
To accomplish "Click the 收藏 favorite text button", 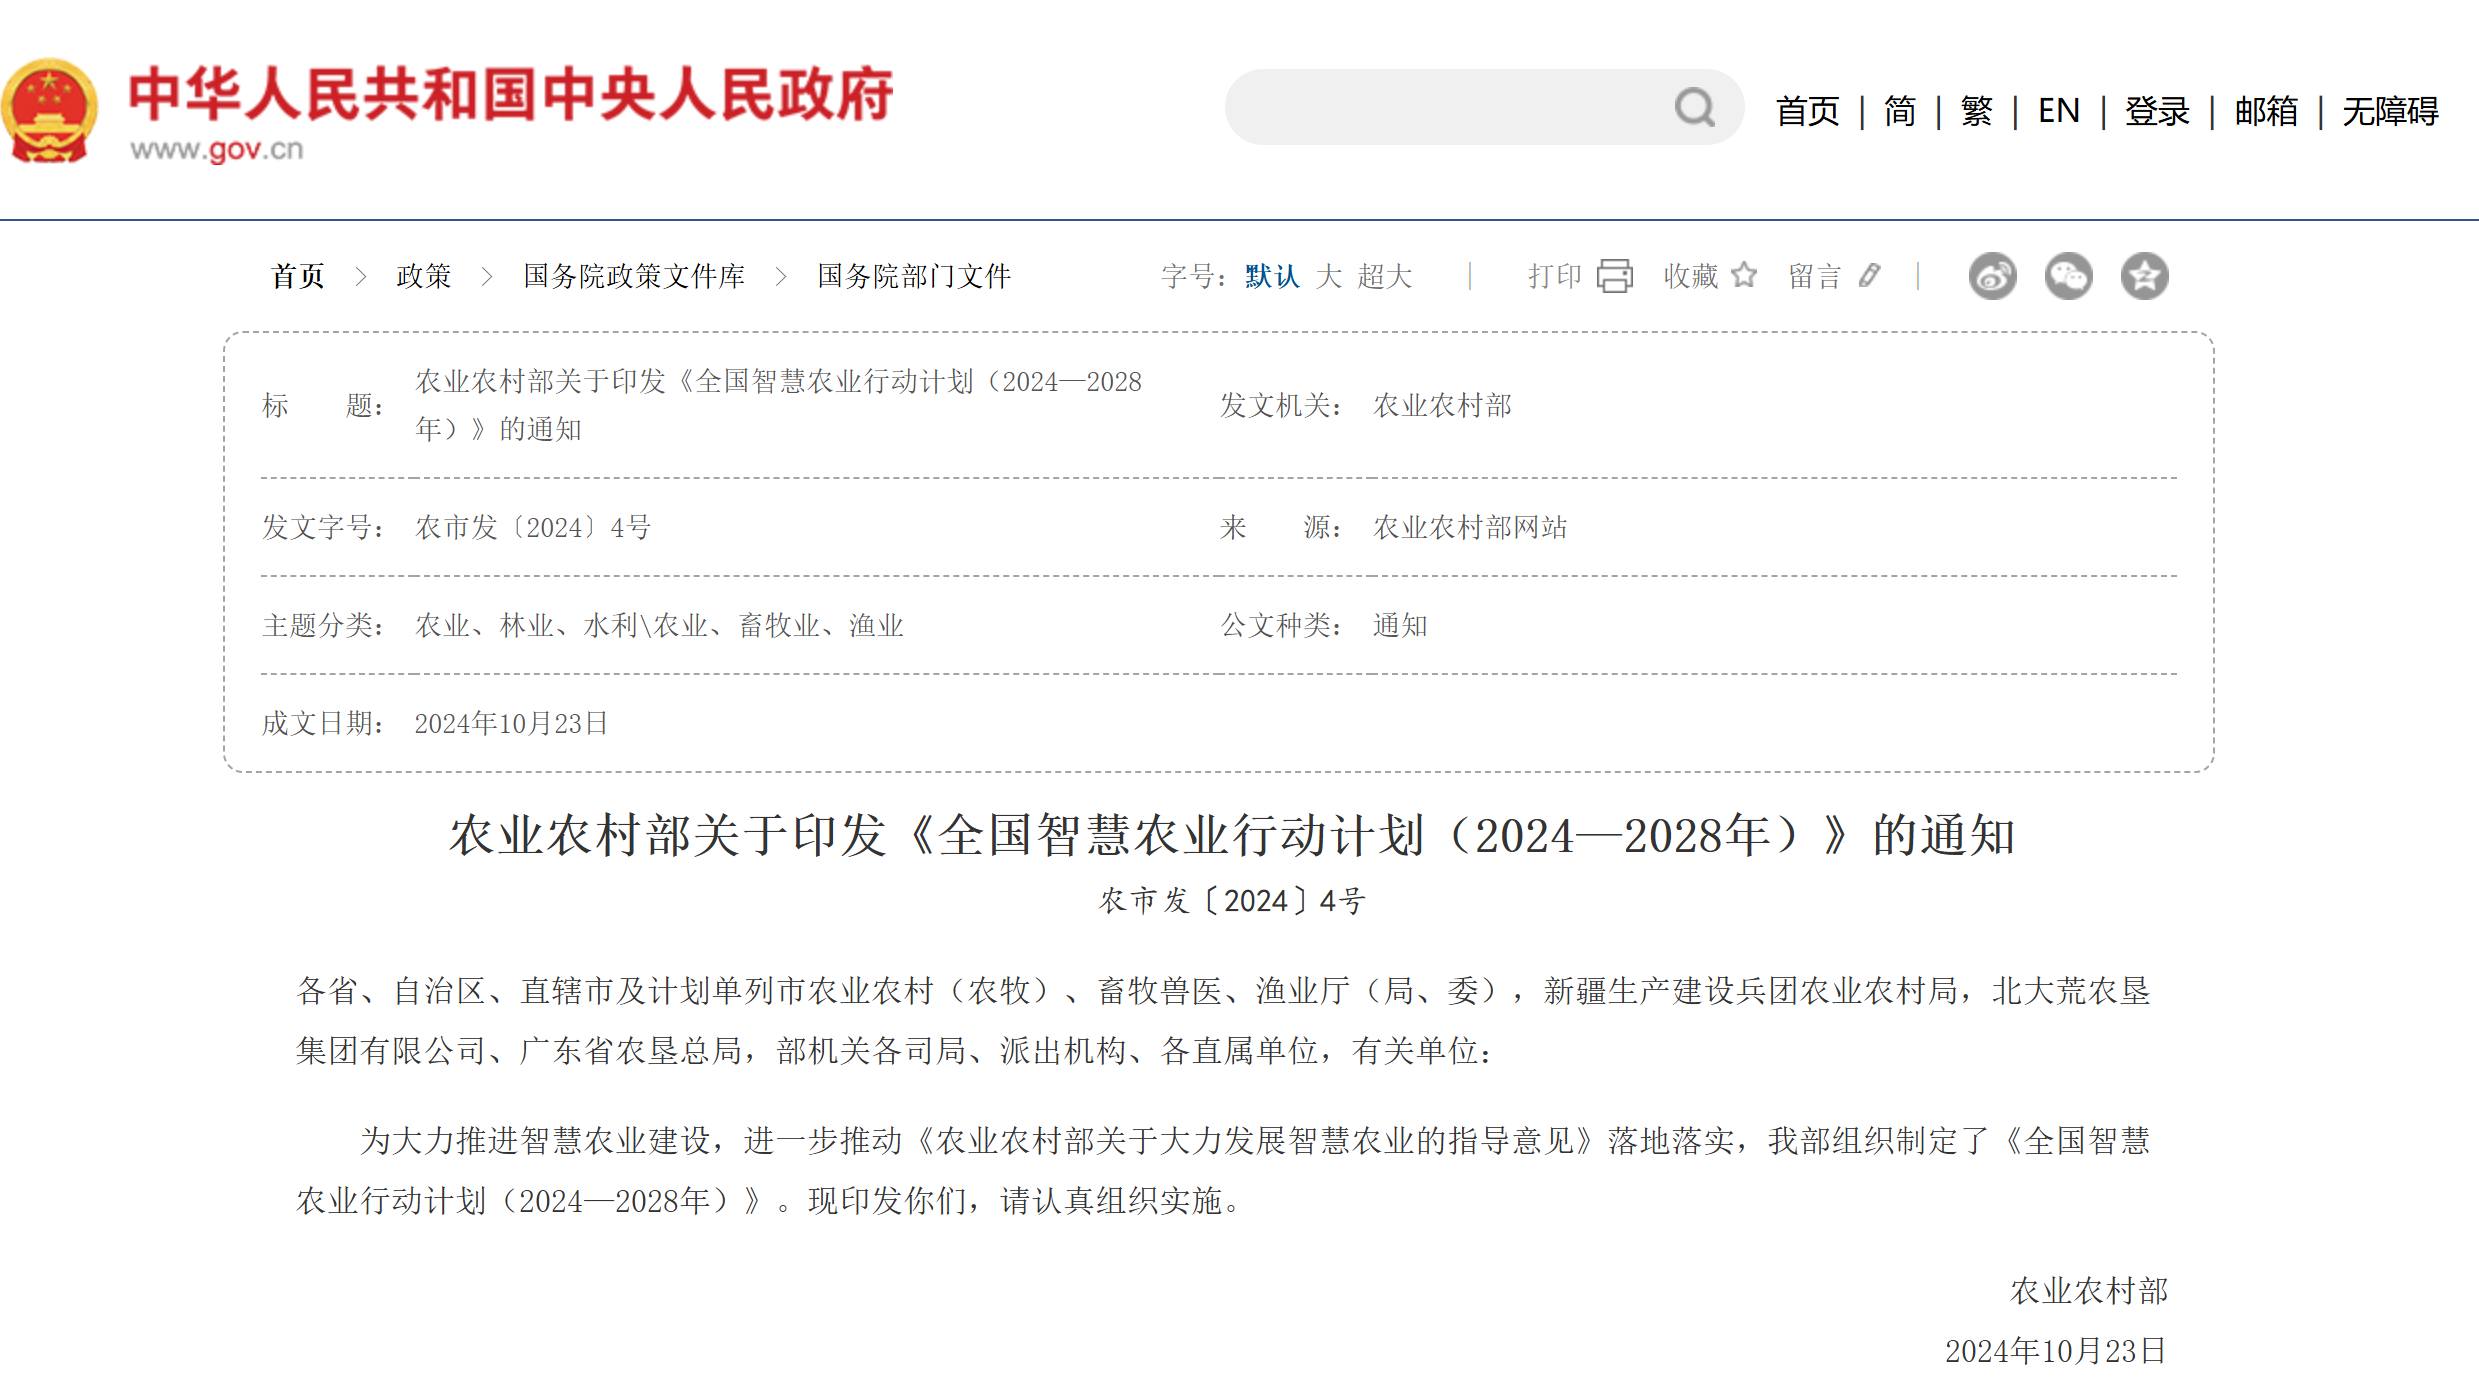I will (x=1691, y=276).
